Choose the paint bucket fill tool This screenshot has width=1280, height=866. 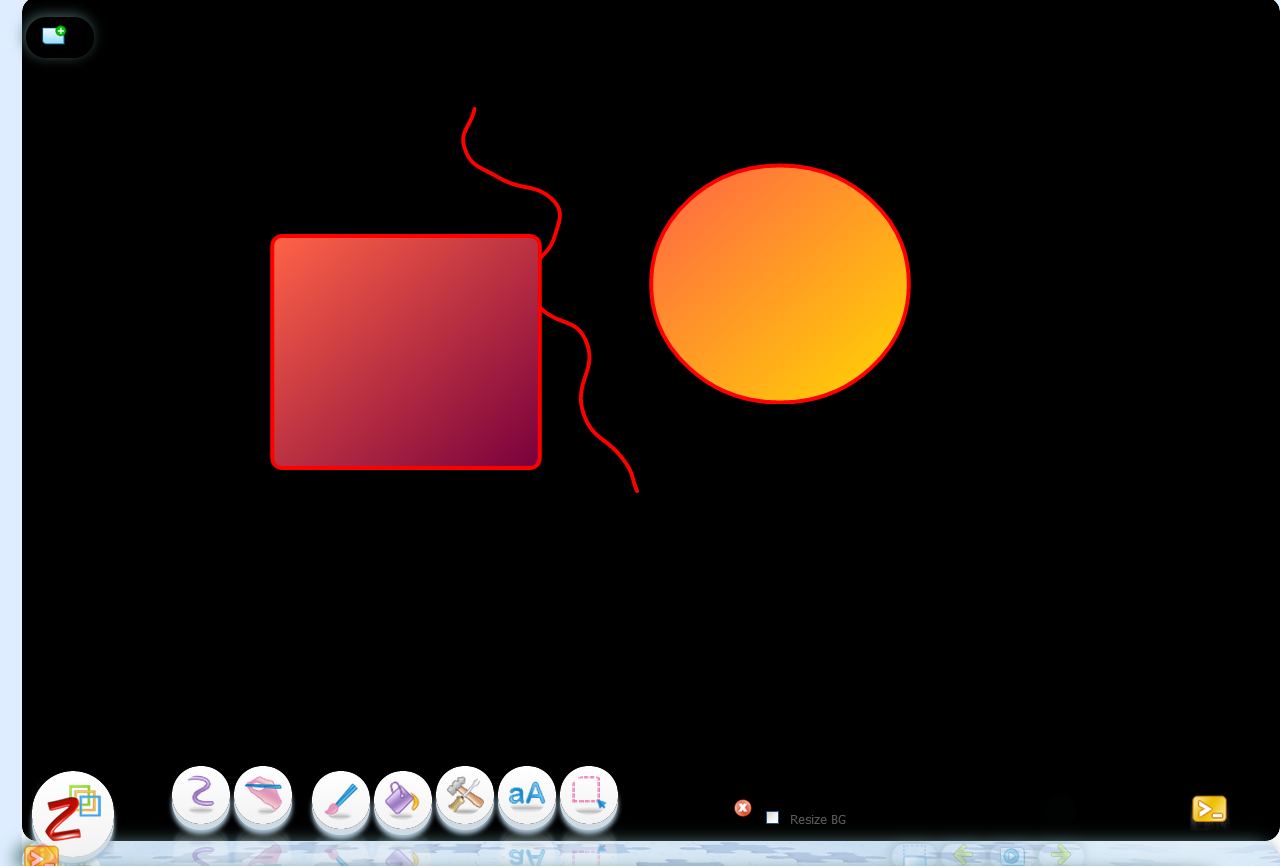pyautogui.click(x=402, y=799)
